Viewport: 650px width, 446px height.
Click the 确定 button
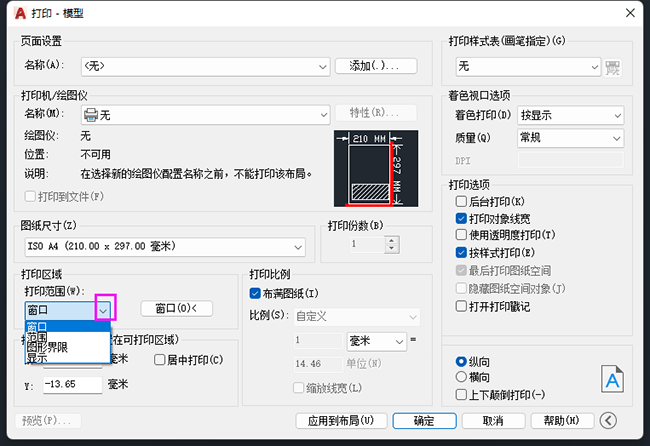tap(424, 421)
